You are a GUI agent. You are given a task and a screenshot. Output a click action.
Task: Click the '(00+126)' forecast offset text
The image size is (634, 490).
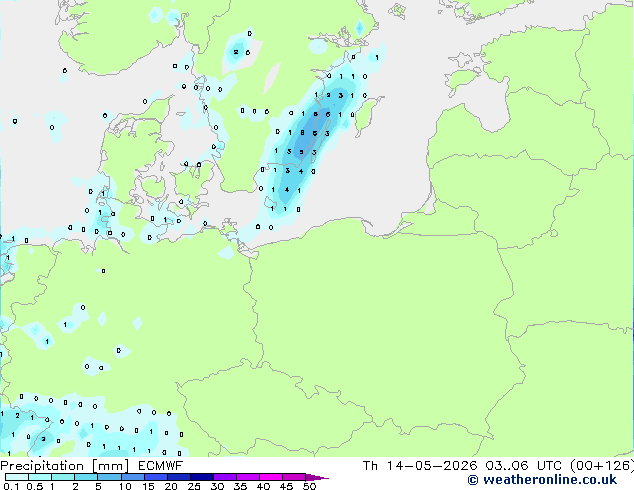tap(602, 466)
